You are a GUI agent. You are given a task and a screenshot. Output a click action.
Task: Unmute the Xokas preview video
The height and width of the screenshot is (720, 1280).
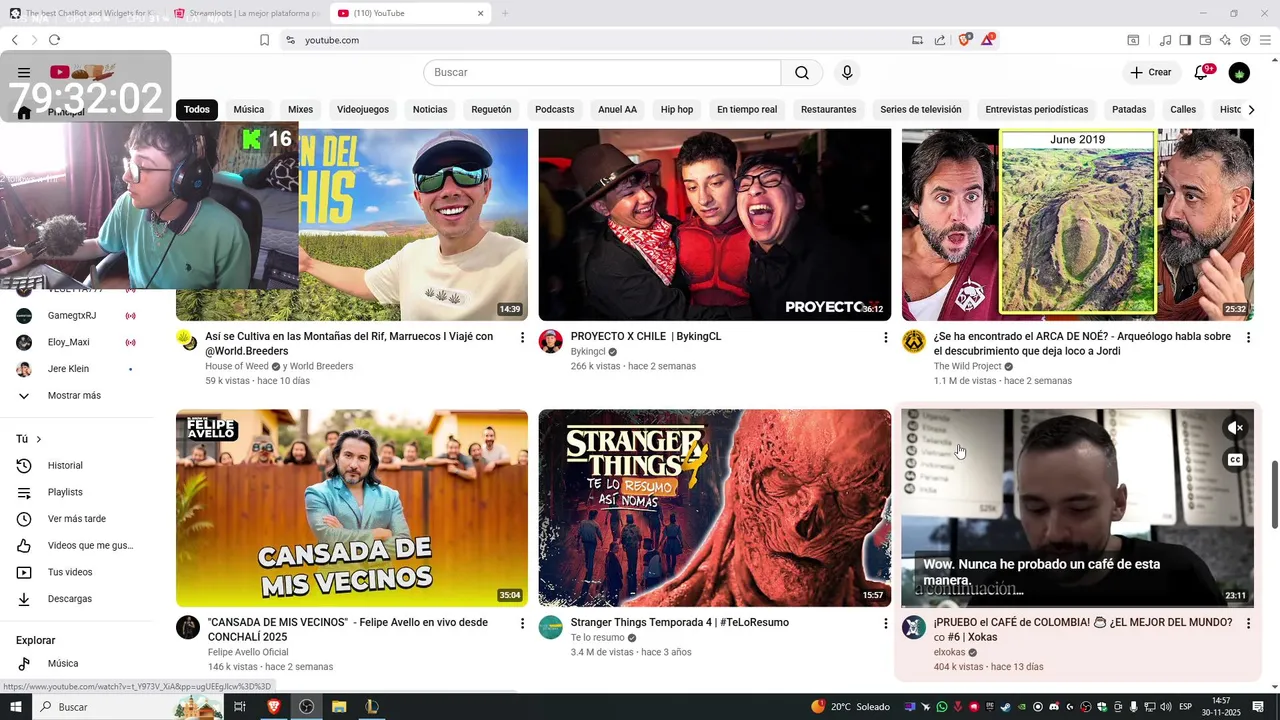click(1235, 428)
